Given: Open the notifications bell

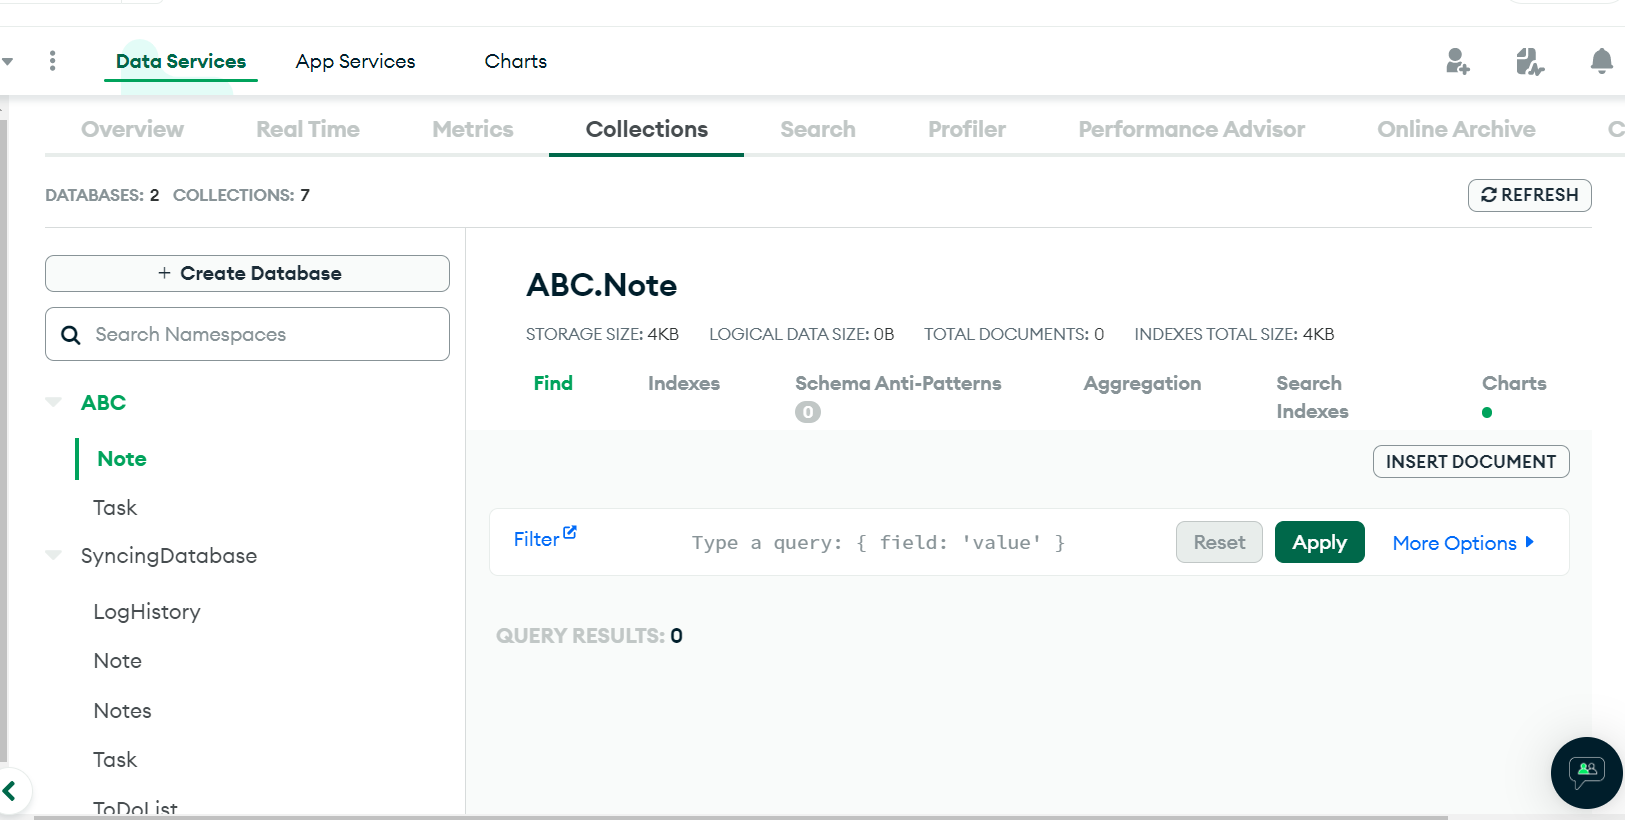Looking at the screenshot, I should [1601, 62].
